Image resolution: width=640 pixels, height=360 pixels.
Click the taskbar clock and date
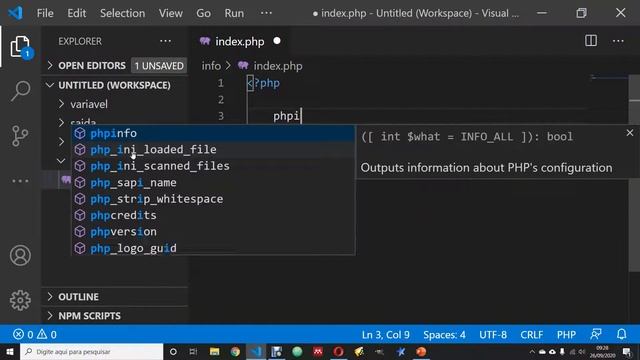pos(602,351)
